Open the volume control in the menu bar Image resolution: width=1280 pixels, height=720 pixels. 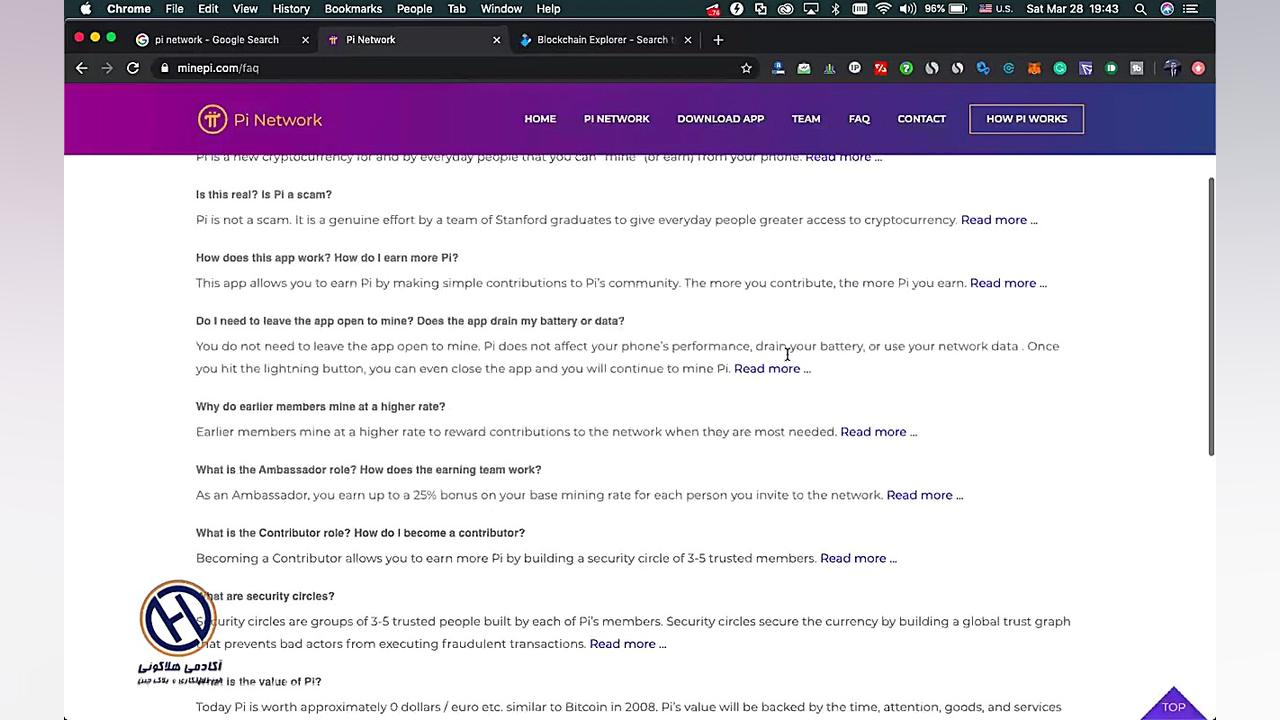tap(907, 9)
